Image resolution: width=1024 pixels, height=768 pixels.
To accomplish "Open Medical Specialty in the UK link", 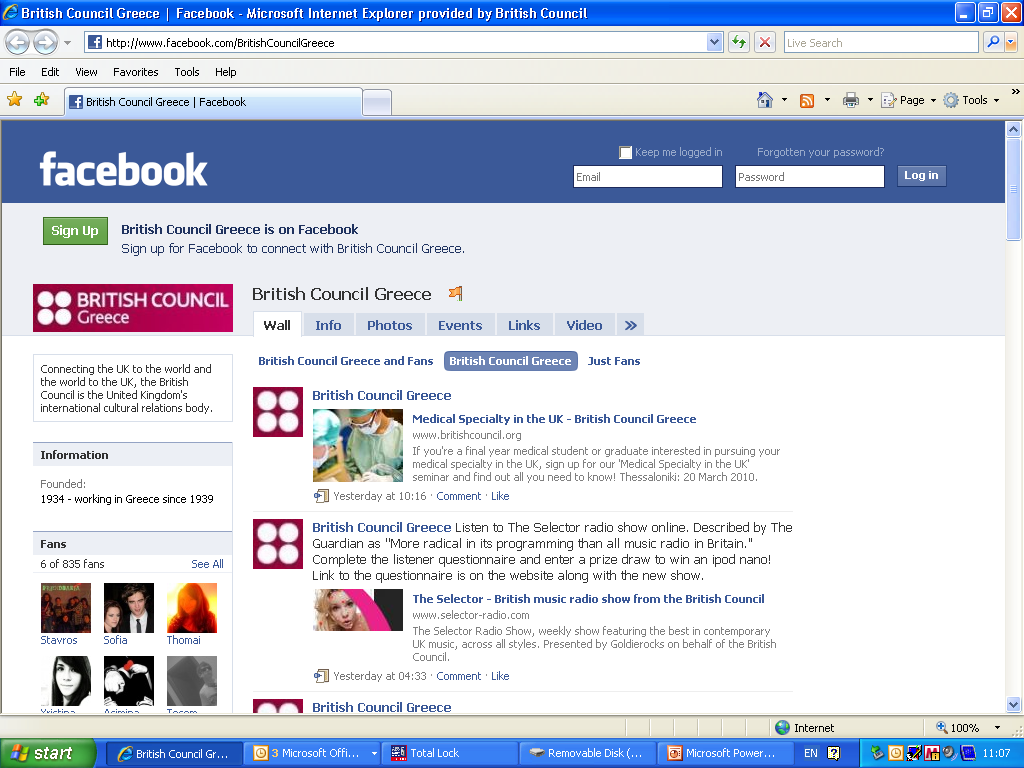I will pyautogui.click(x=554, y=419).
